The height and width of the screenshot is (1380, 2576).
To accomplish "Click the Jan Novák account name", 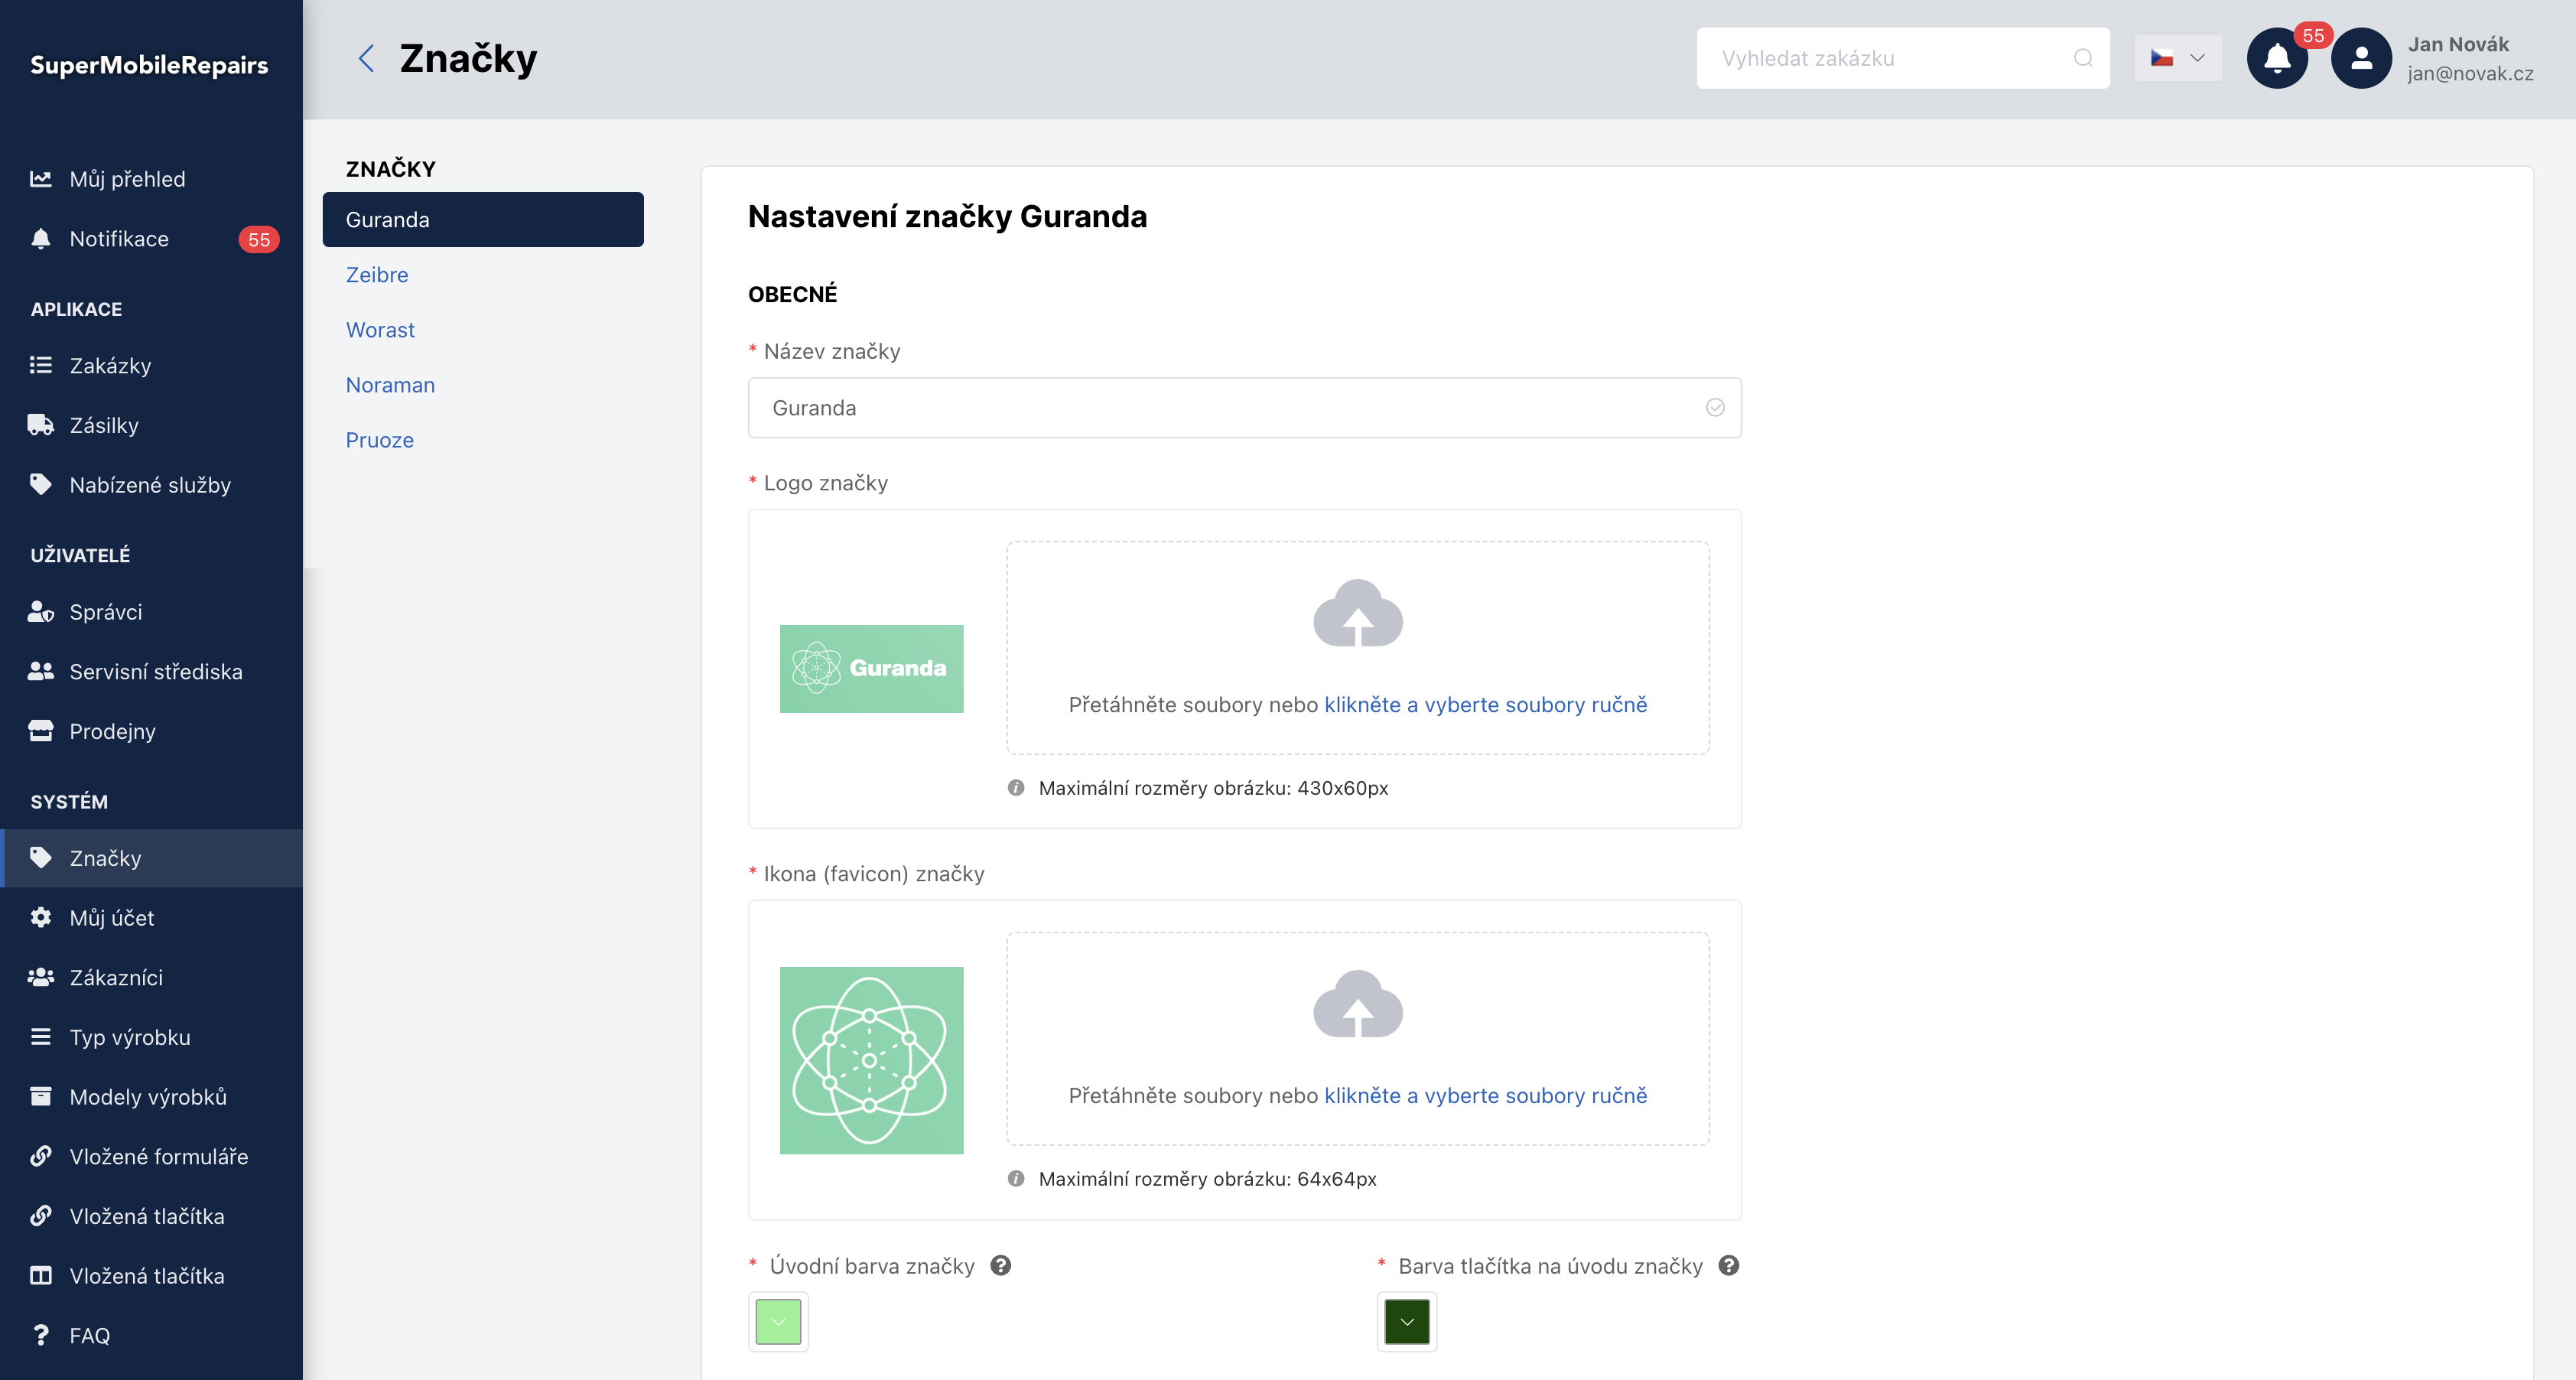I will [x=2458, y=44].
